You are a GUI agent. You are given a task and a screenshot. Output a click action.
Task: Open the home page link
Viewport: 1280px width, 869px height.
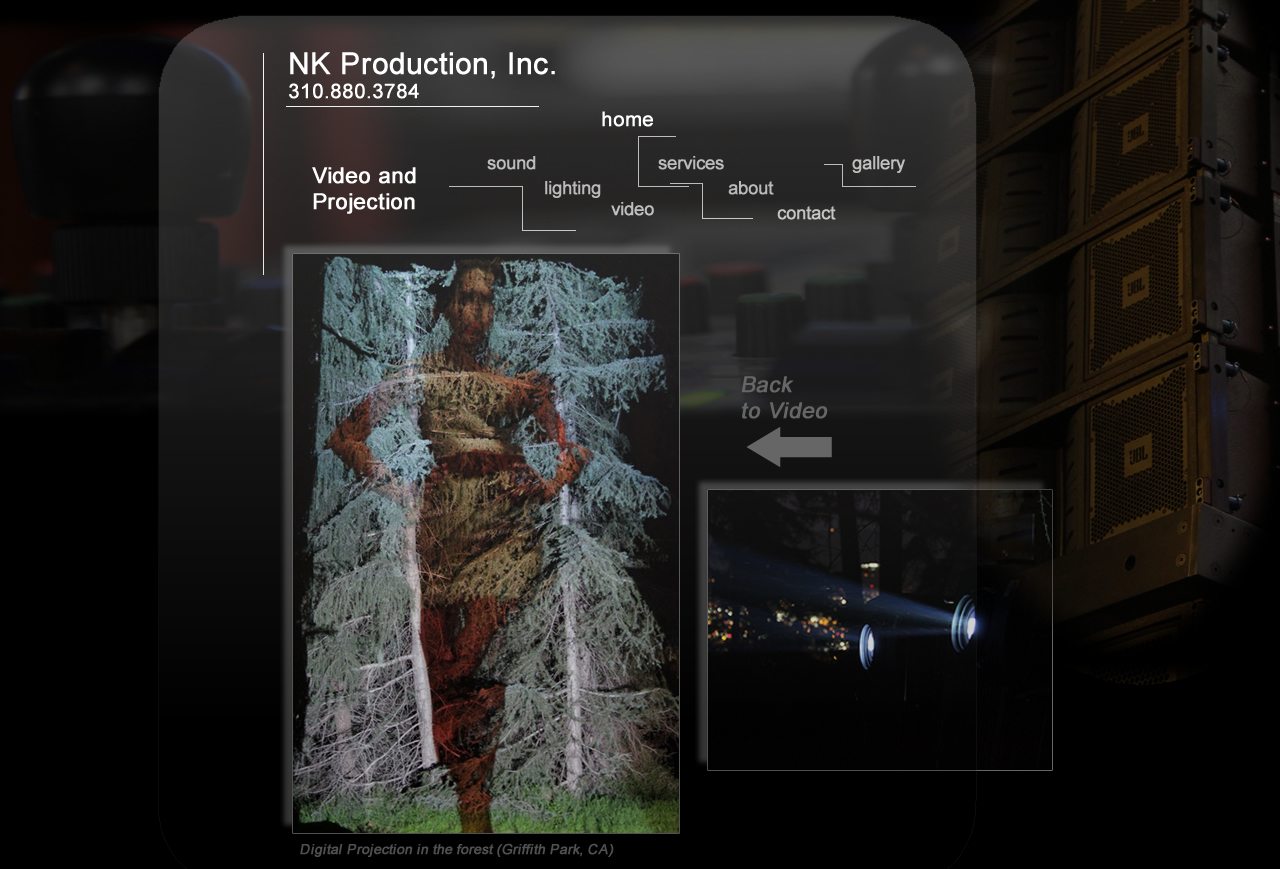[627, 120]
